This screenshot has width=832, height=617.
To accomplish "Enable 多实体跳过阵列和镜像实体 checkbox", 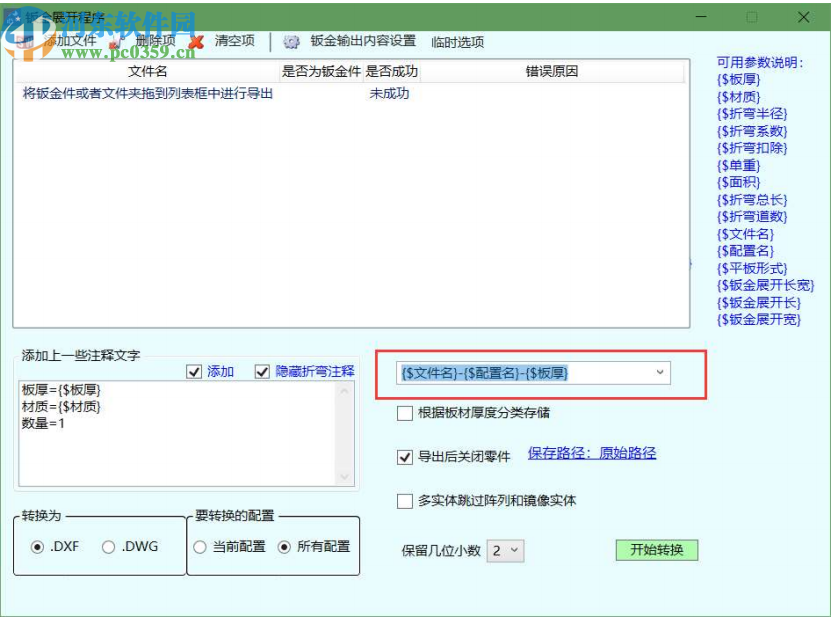I will point(405,501).
